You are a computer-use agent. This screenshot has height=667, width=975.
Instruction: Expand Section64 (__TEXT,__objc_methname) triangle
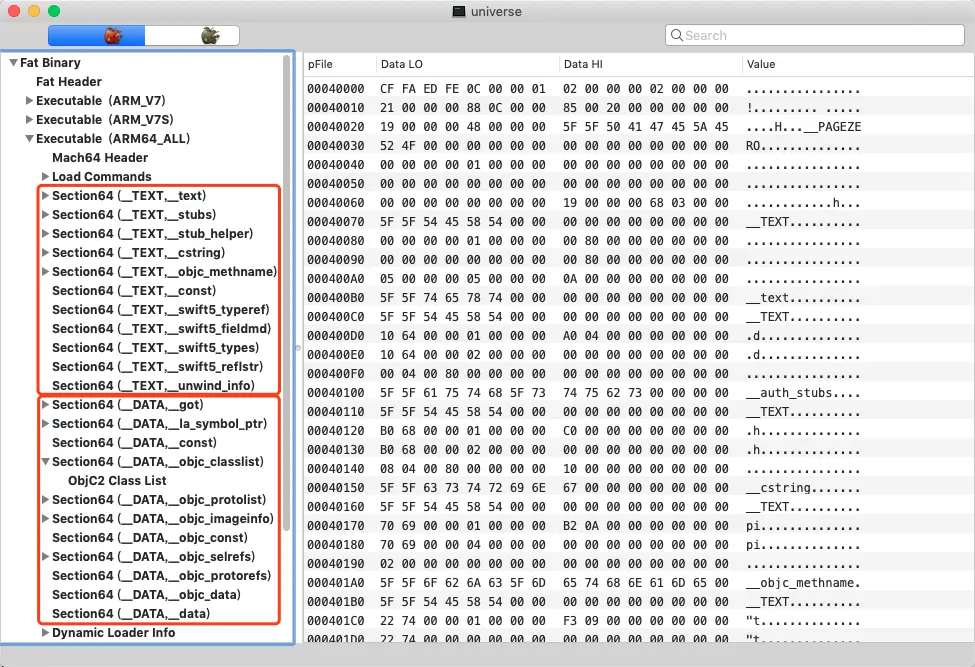click(45, 272)
